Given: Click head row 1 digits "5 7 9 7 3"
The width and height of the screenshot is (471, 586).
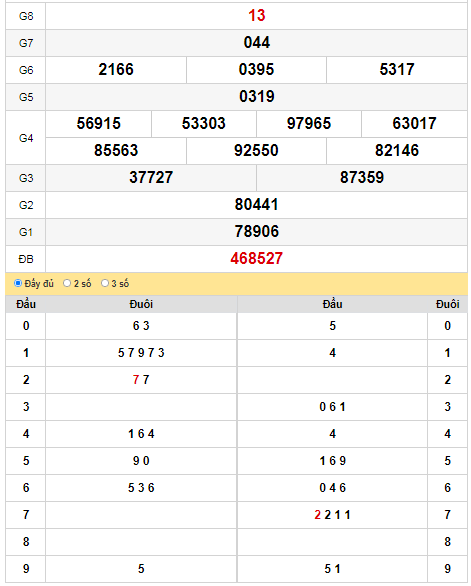Looking at the screenshot, I should [x=141, y=353].
